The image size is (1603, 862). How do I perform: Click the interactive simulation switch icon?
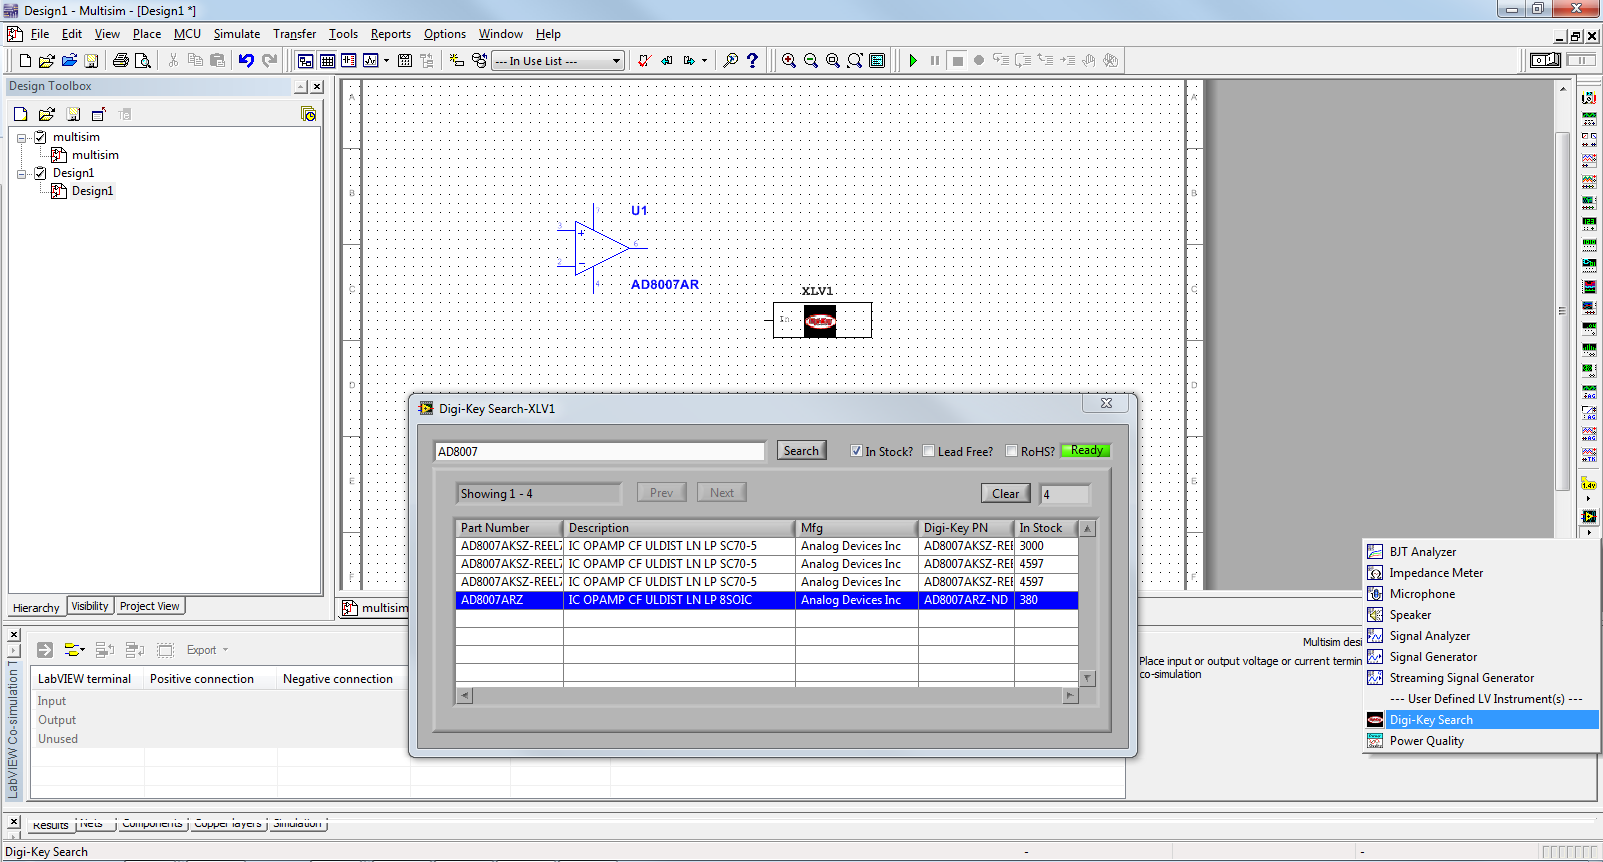point(1545,61)
